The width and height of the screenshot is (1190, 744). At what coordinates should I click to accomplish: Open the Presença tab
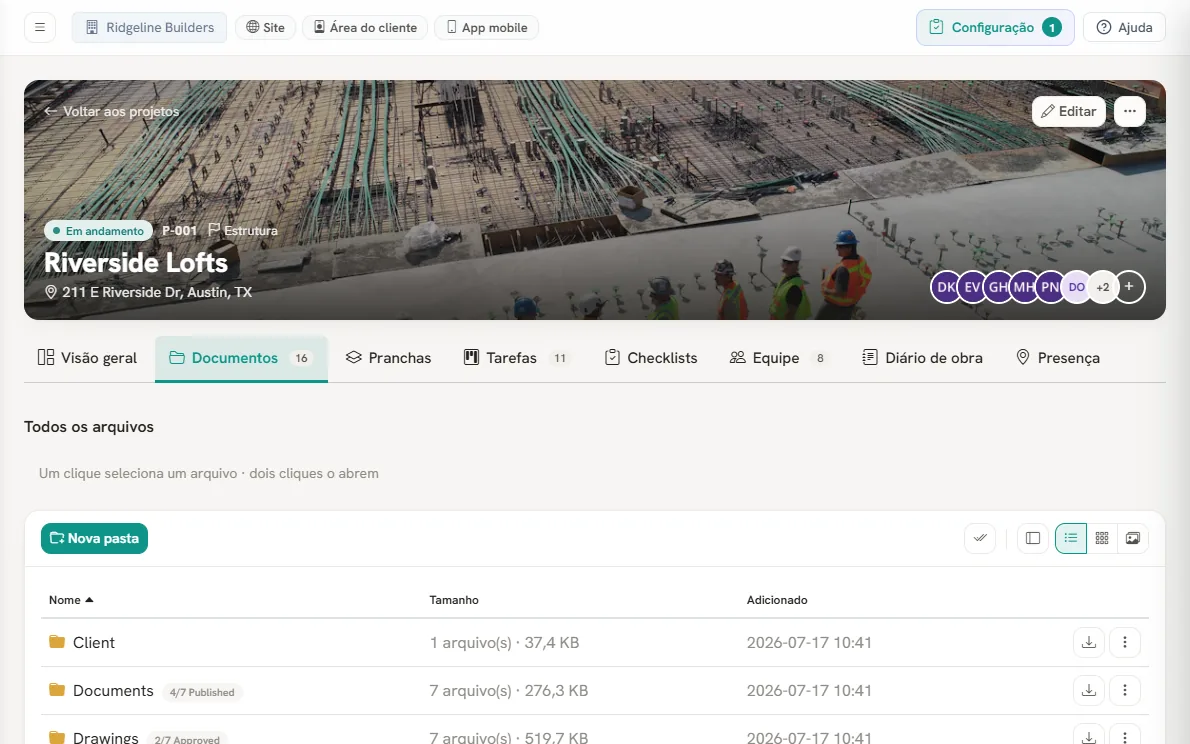[1058, 358]
